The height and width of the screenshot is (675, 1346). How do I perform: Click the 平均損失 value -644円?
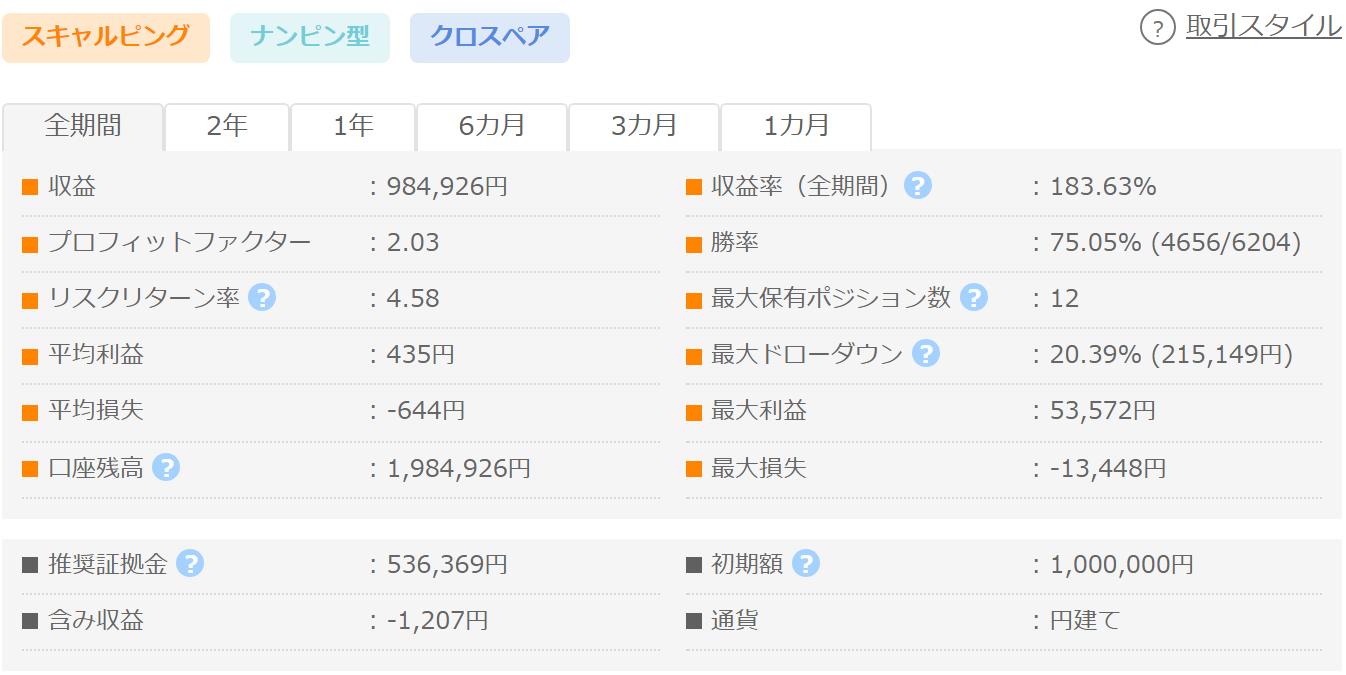[x=426, y=411]
